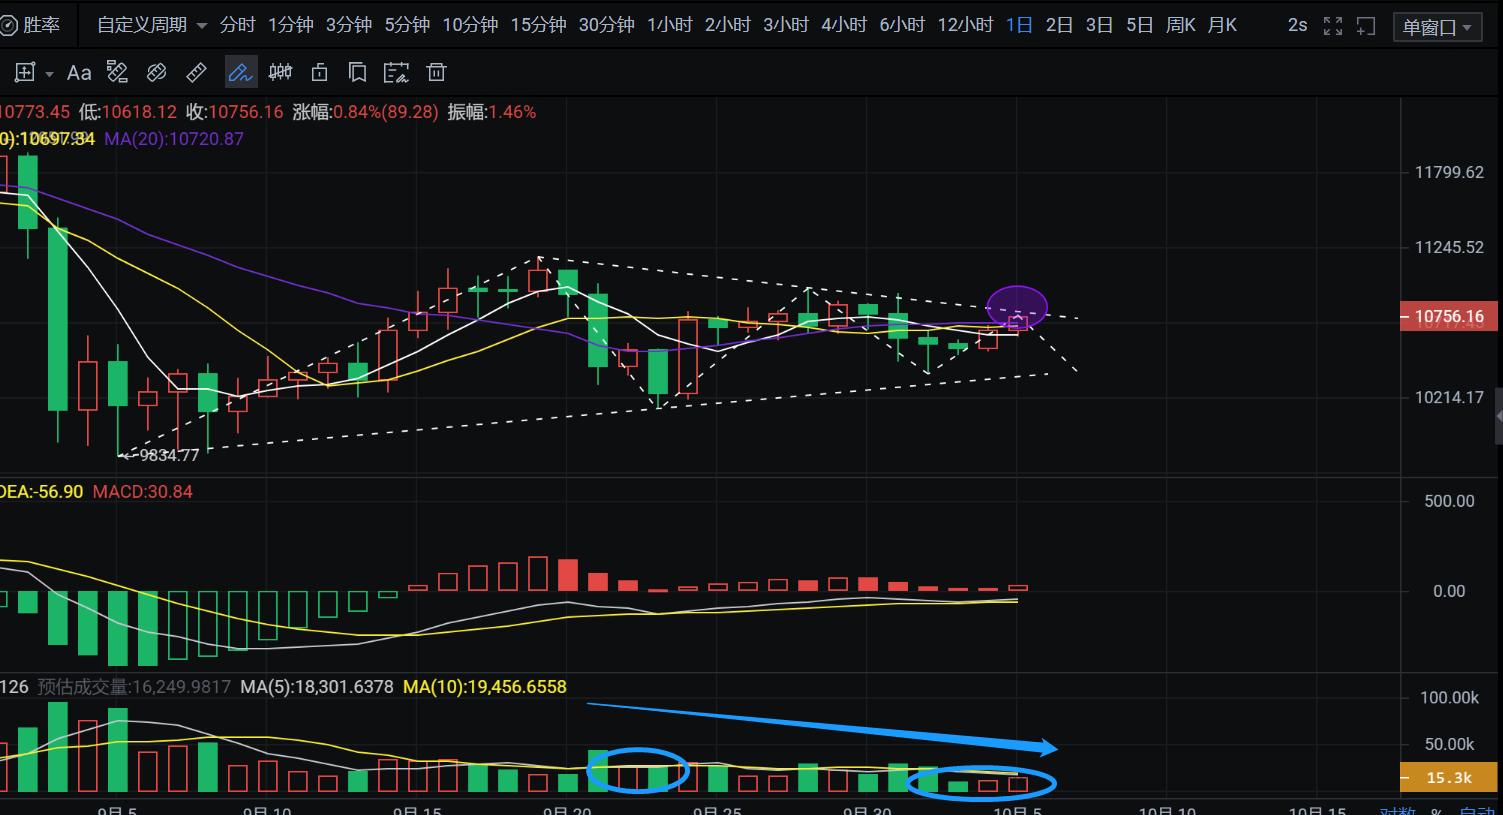Click the DEA:-56.90 indicator label
Viewport: 1503px width, 815px height.
click(x=42, y=492)
